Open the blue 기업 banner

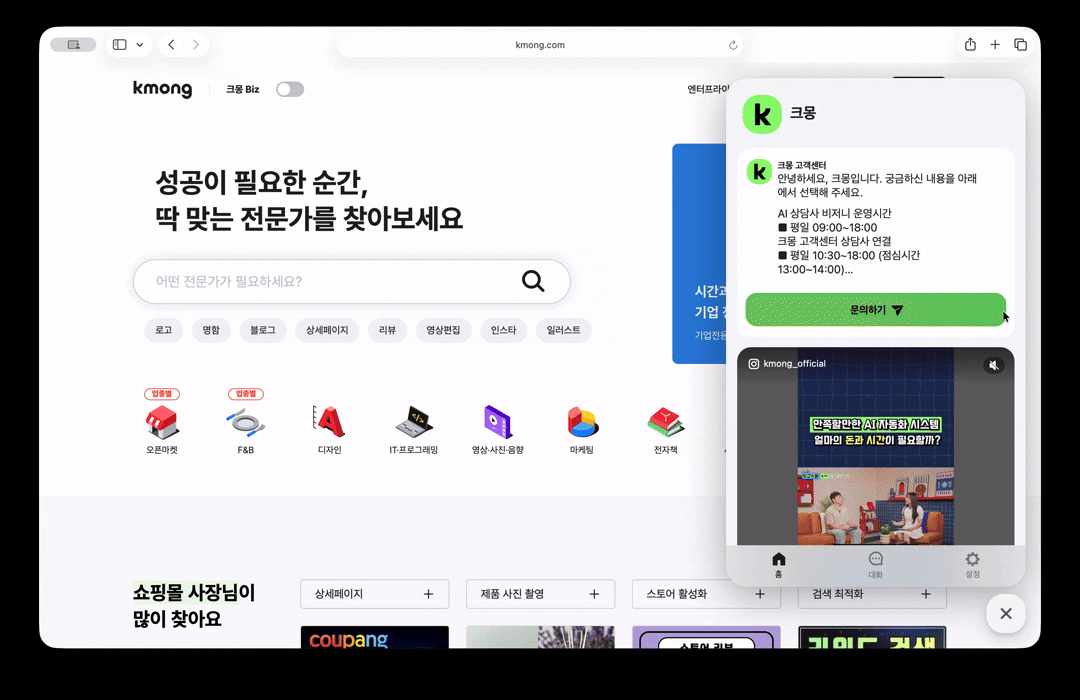699,254
